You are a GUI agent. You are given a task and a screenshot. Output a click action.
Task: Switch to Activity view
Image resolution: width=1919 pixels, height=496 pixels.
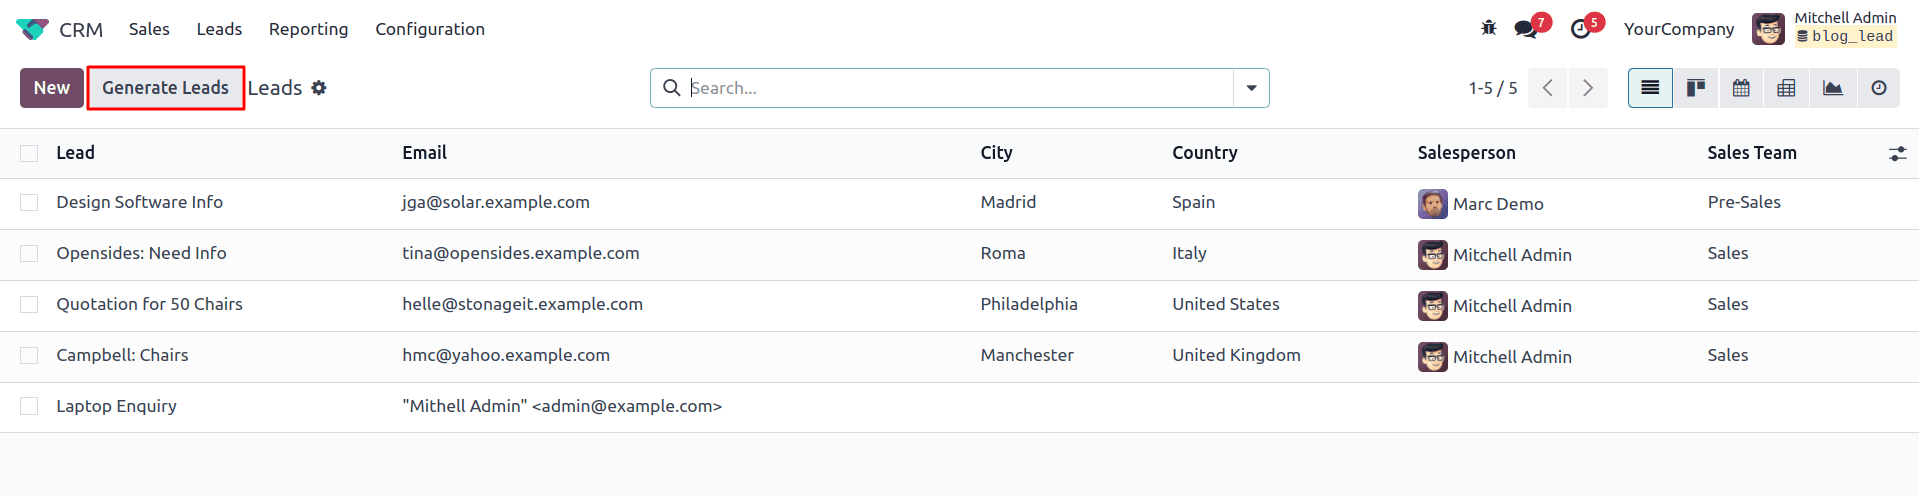[1879, 88]
